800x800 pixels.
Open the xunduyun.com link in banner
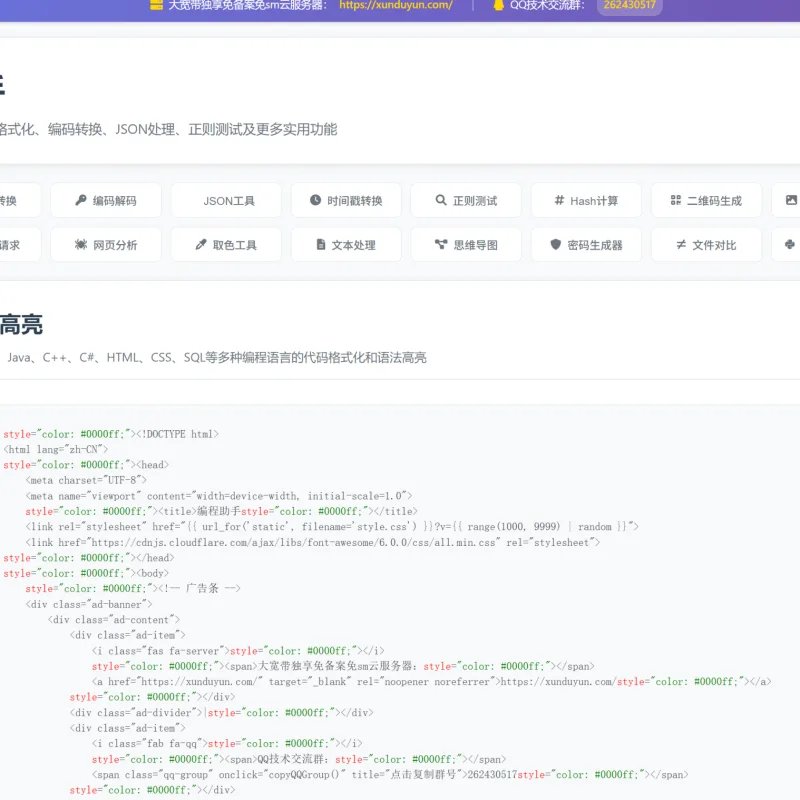396,5
